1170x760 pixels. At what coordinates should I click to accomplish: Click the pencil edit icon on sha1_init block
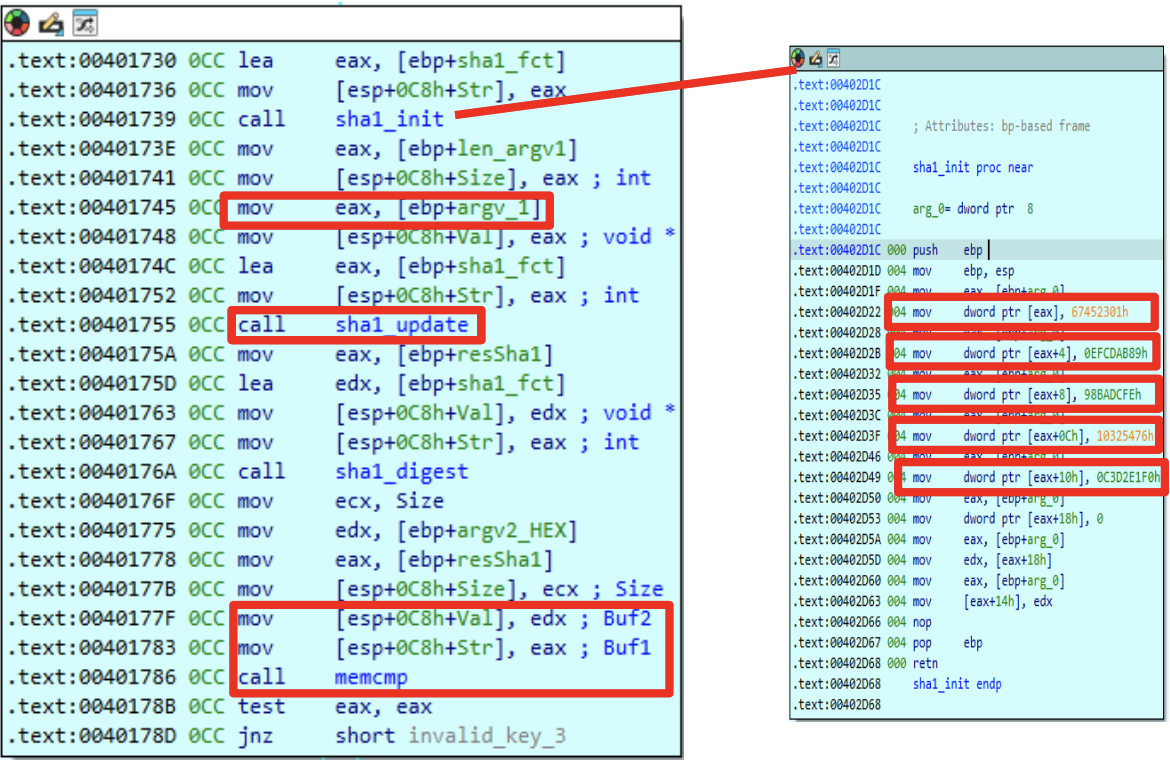coord(815,59)
